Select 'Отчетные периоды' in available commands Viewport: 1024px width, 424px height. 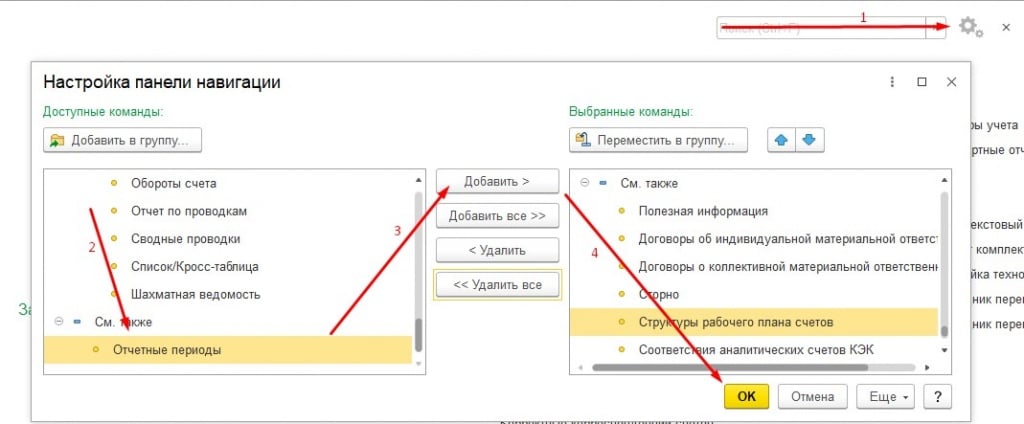coord(167,350)
